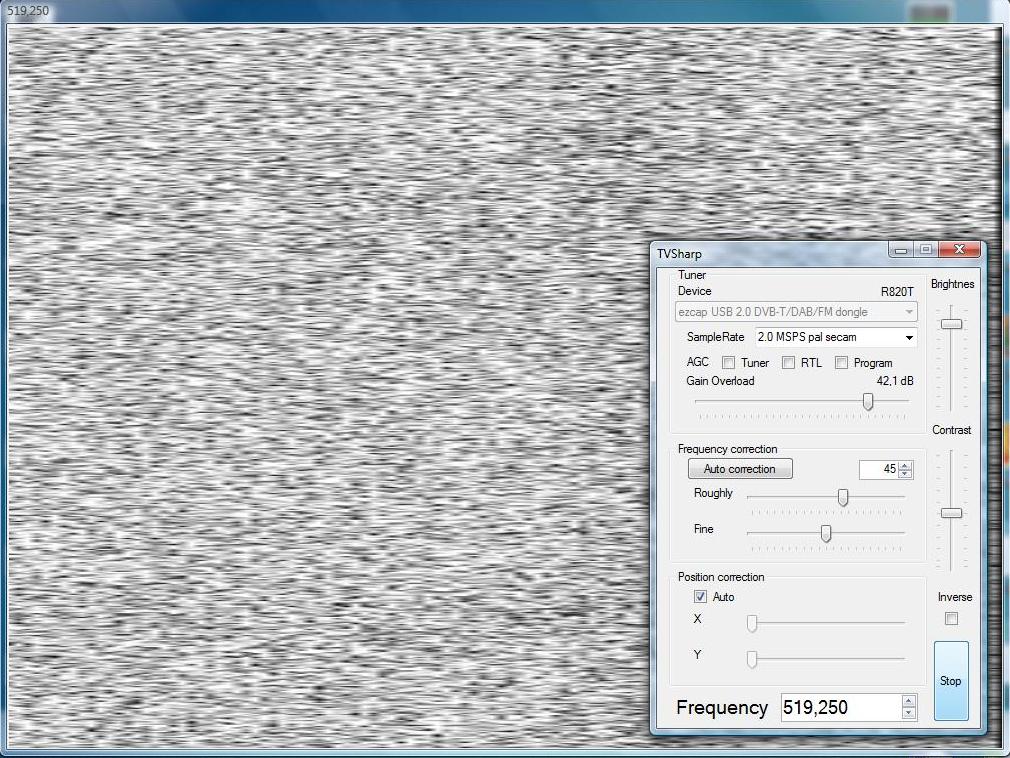
Task: Enable the Tuner AGC checkbox
Action: click(x=728, y=363)
